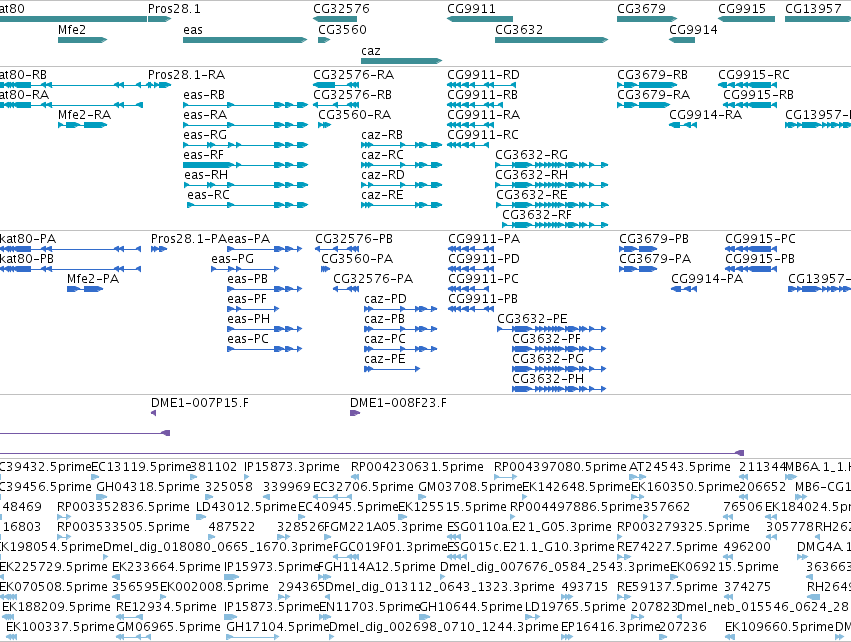851x642 pixels.
Task: Click transcript eas-RC label
Action: (x=208, y=195)
